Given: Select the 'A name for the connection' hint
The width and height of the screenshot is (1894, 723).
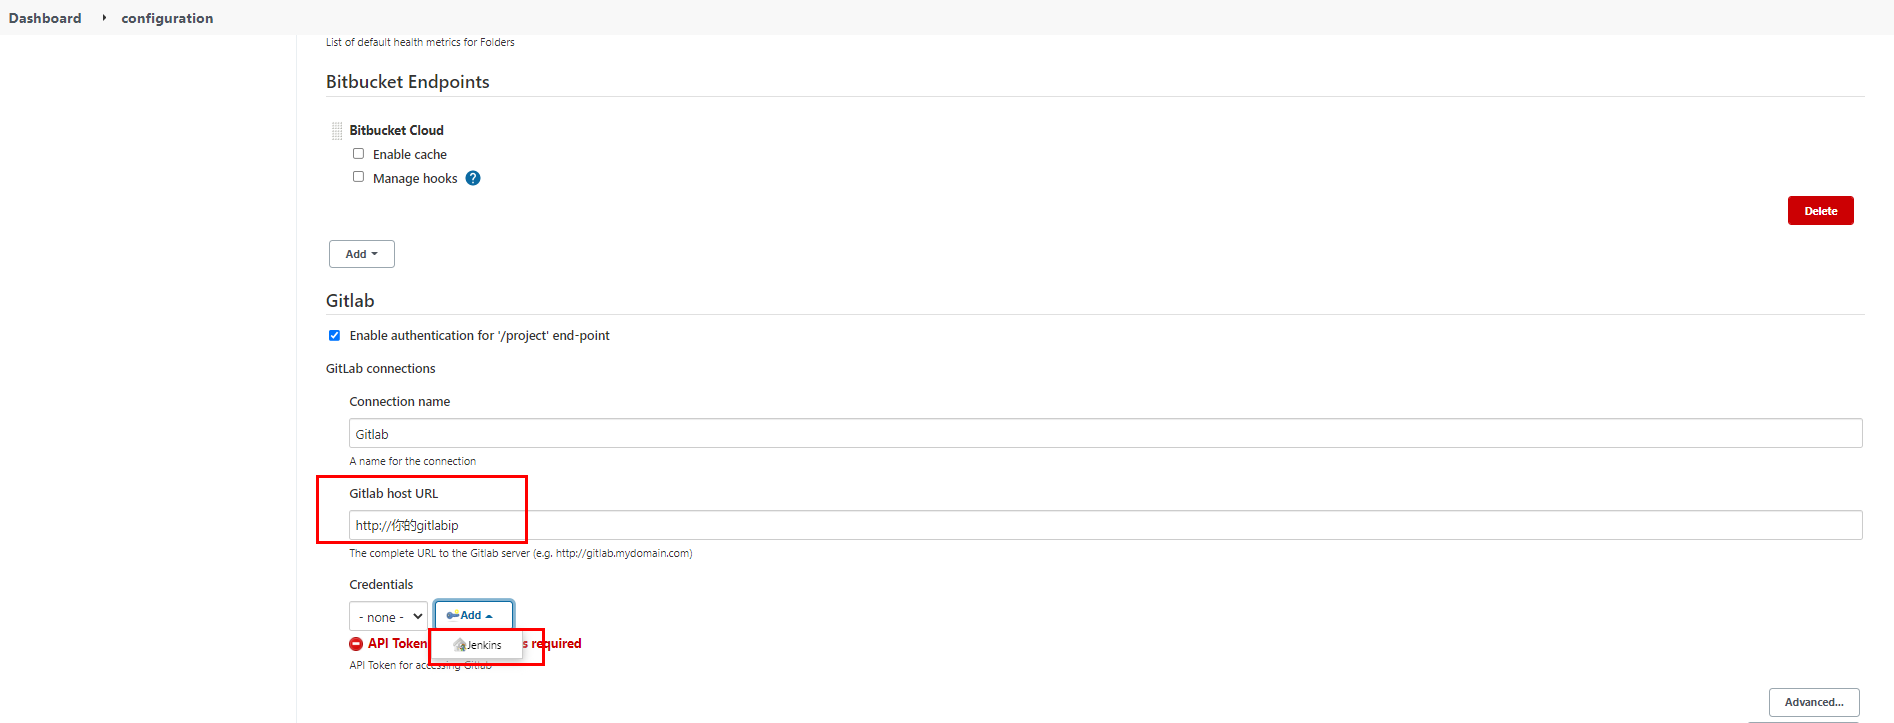Looking at the screenshot, I should [413, 462].
